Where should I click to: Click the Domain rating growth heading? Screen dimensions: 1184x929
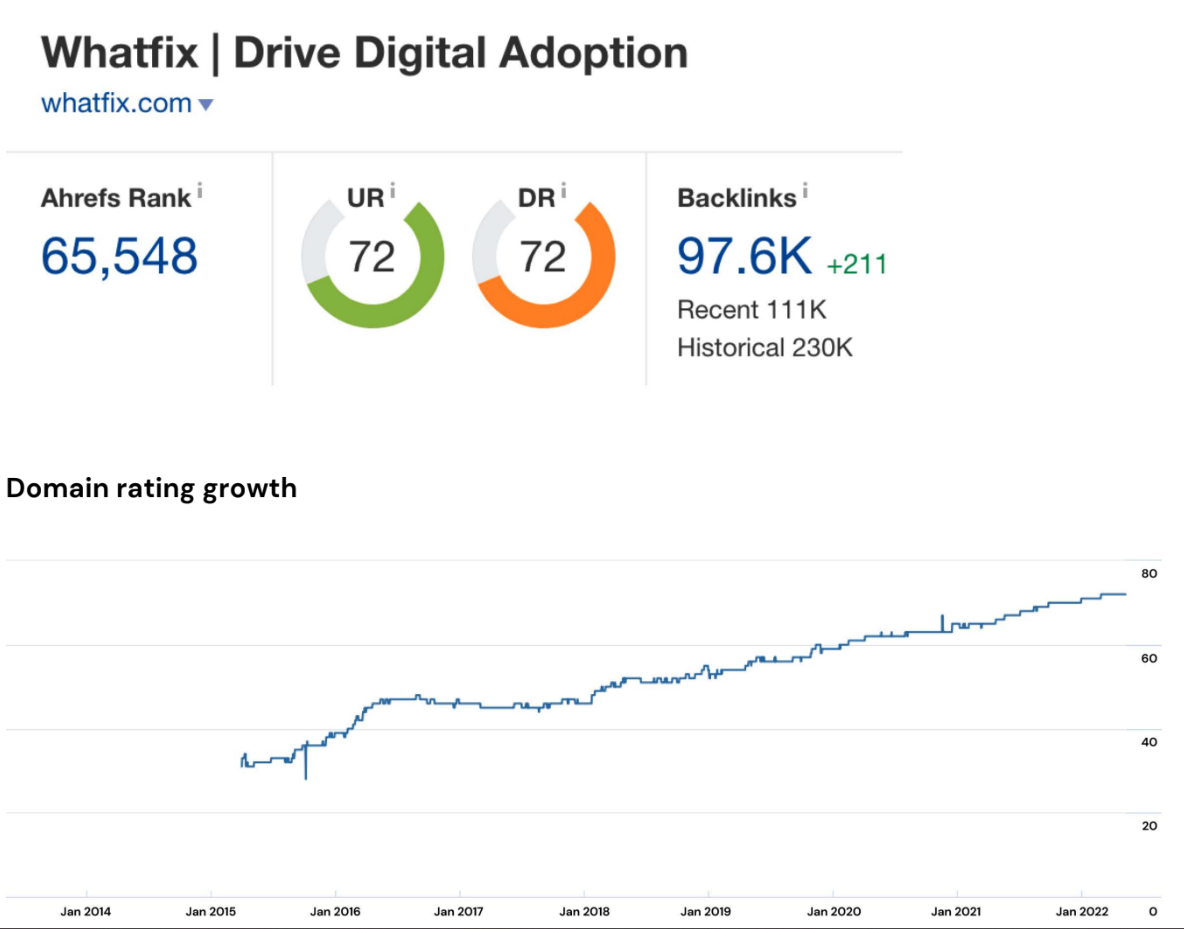point(152,489)
